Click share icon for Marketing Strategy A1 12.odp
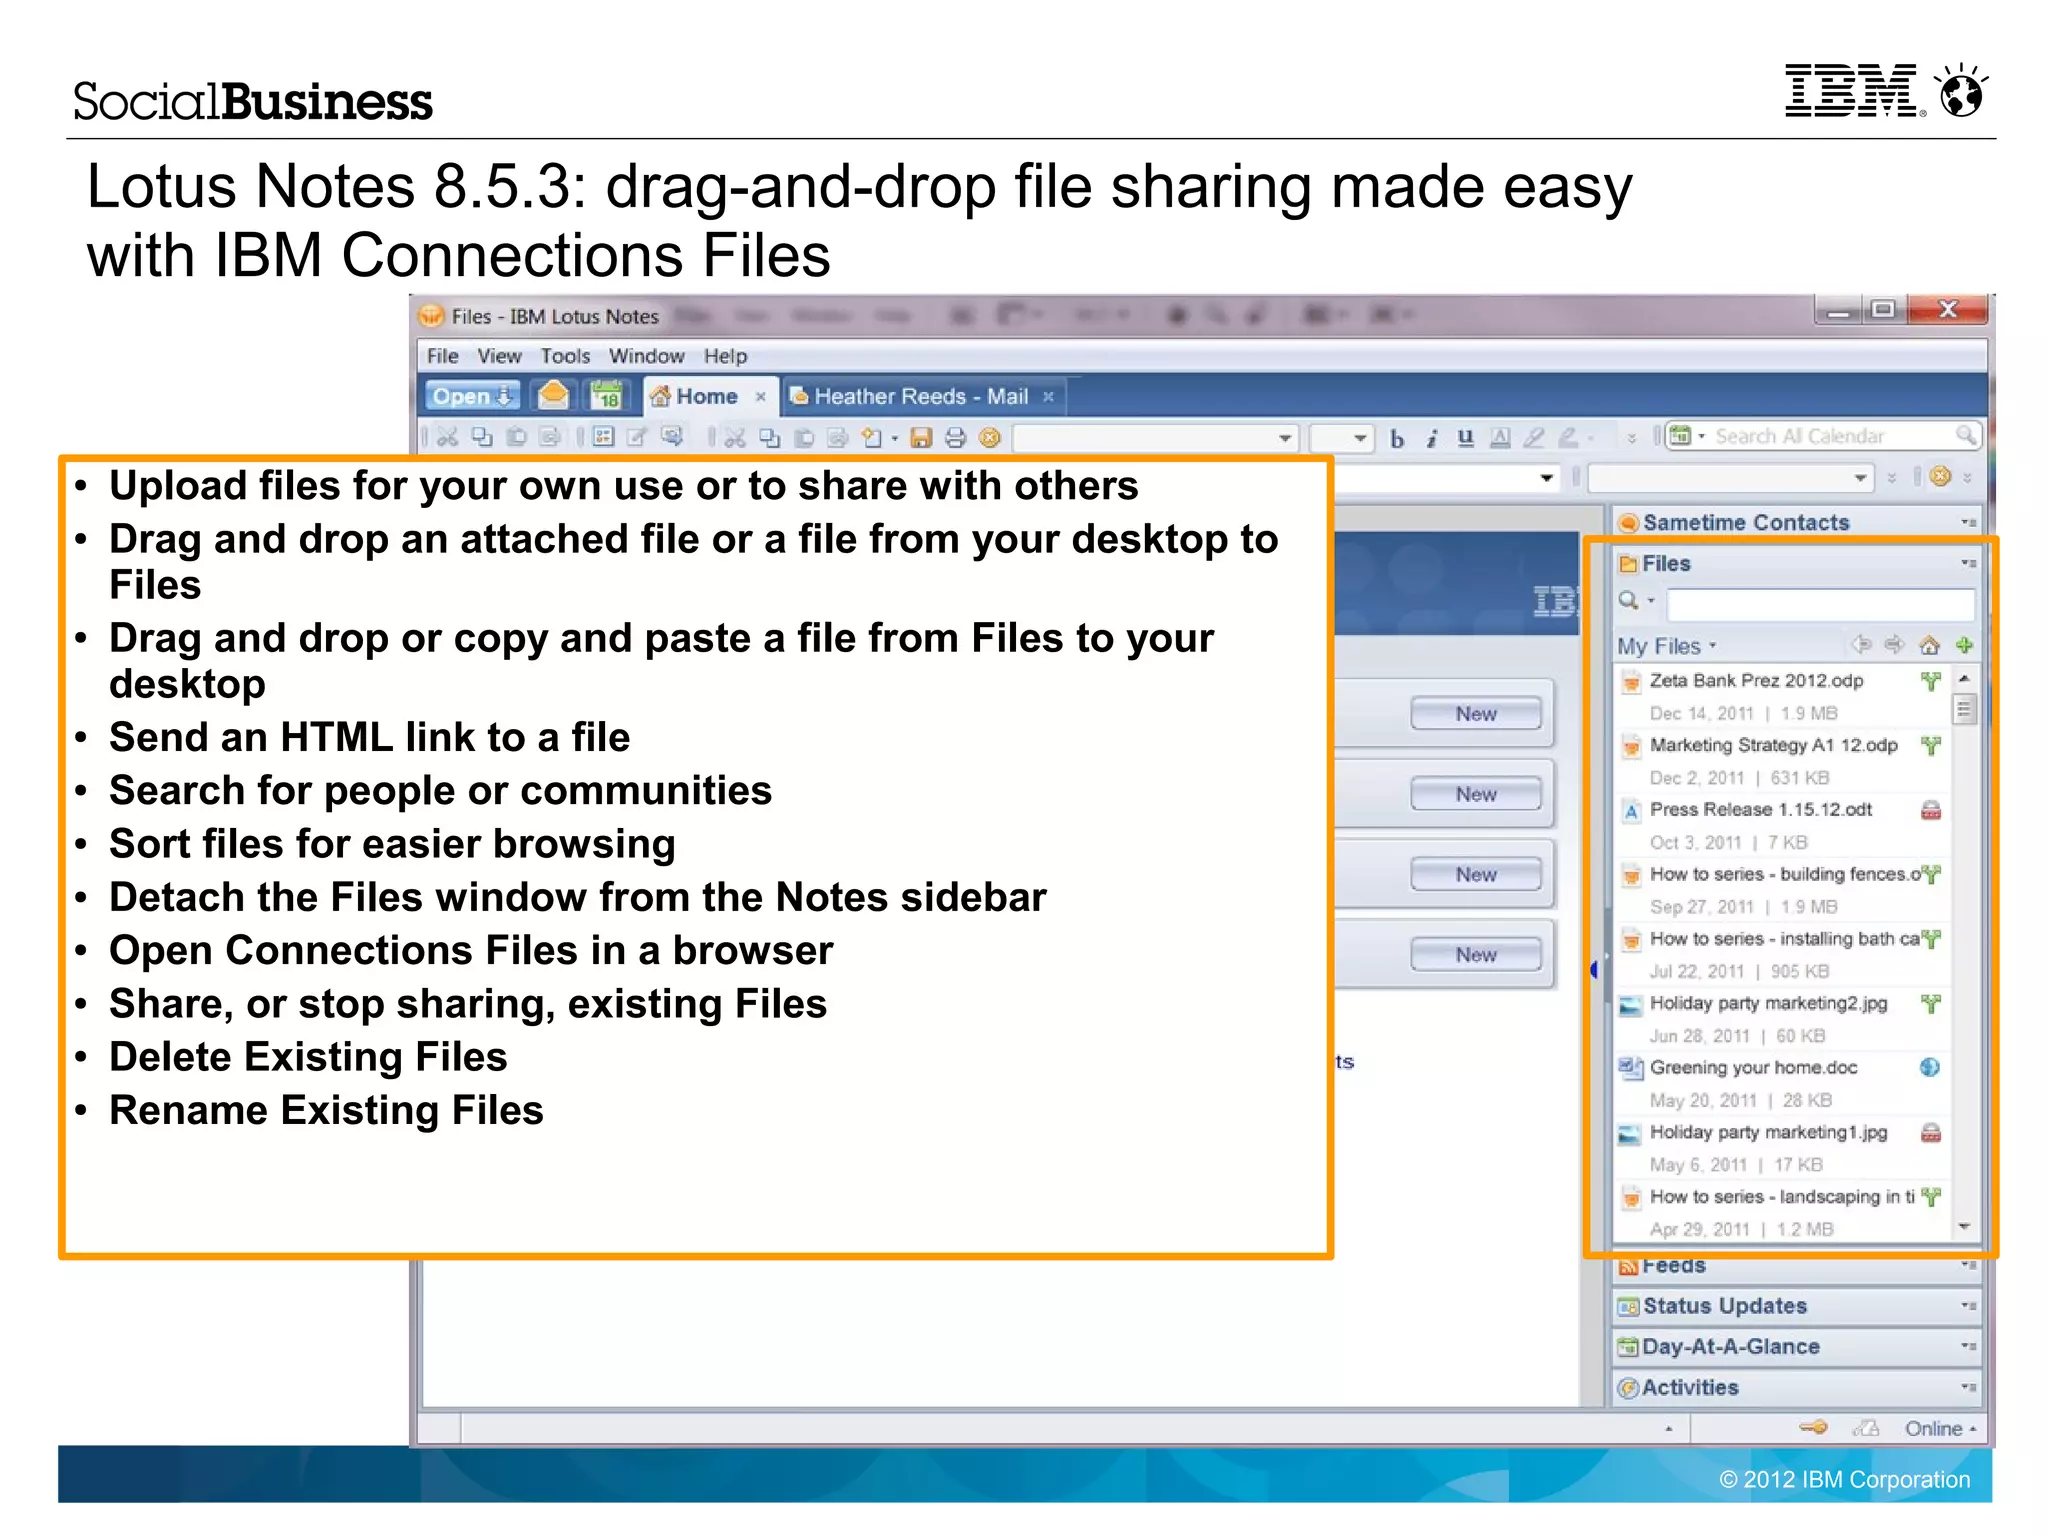The width and height of the screenshot is (2048, 1535). click(x=1931, y=746)
